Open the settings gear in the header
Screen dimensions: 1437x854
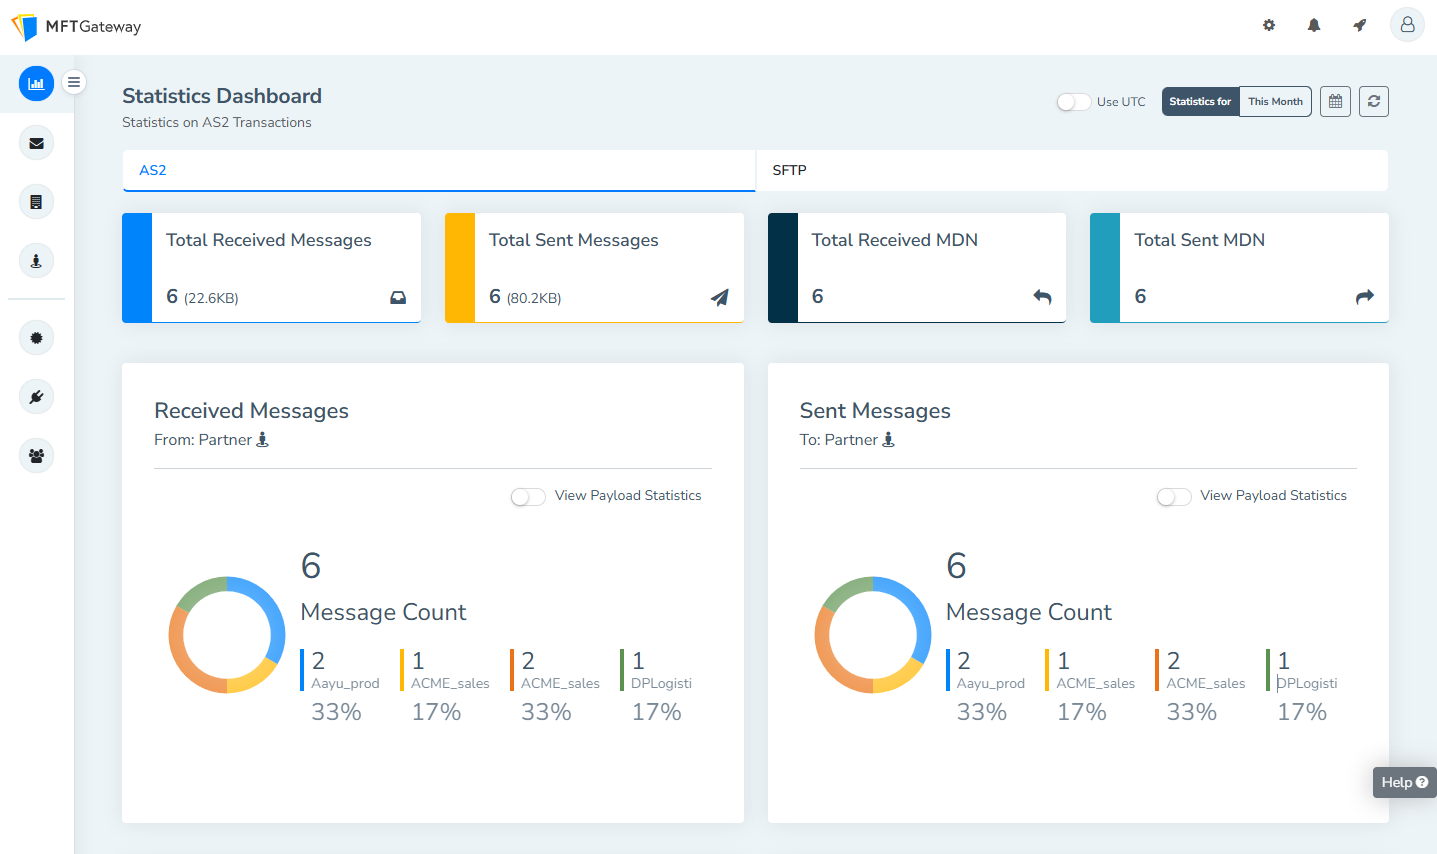coord(1269,25)
